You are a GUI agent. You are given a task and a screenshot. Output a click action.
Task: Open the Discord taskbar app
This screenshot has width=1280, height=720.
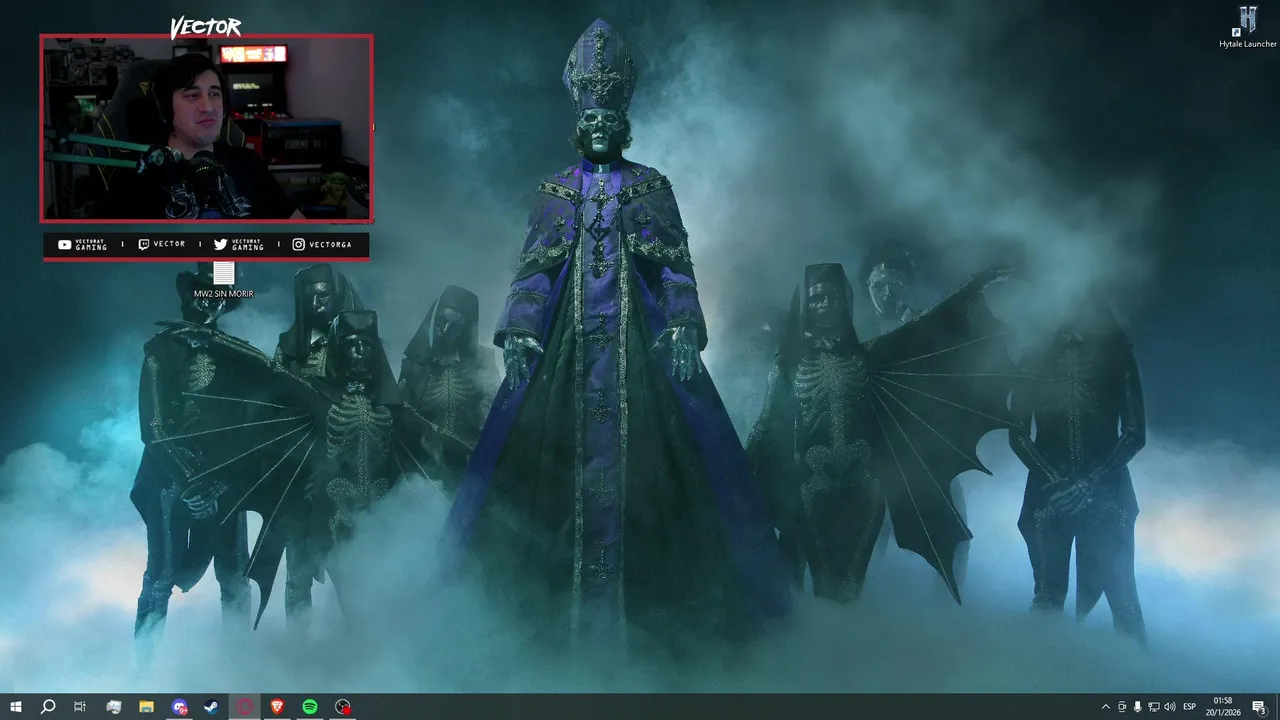179,707
